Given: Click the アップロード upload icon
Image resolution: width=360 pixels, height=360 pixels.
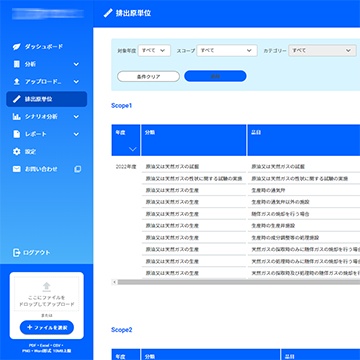Looking at the screenshot, I should pyautogui.click(x=16, y=82).
